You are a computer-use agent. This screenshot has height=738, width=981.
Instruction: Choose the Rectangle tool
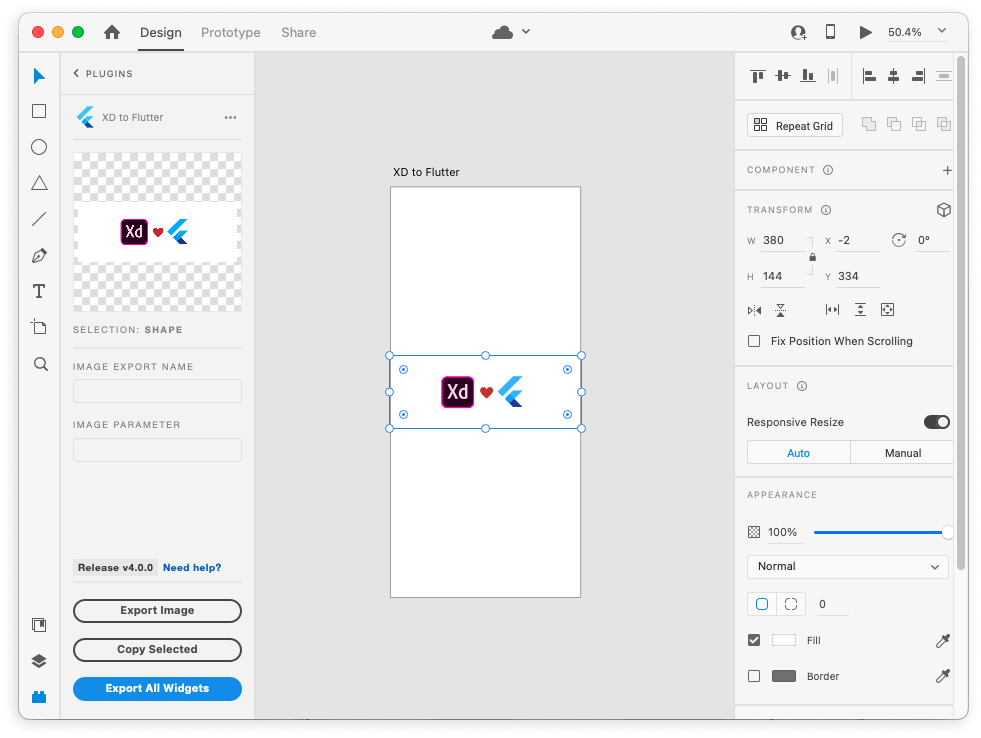point(39,111)
